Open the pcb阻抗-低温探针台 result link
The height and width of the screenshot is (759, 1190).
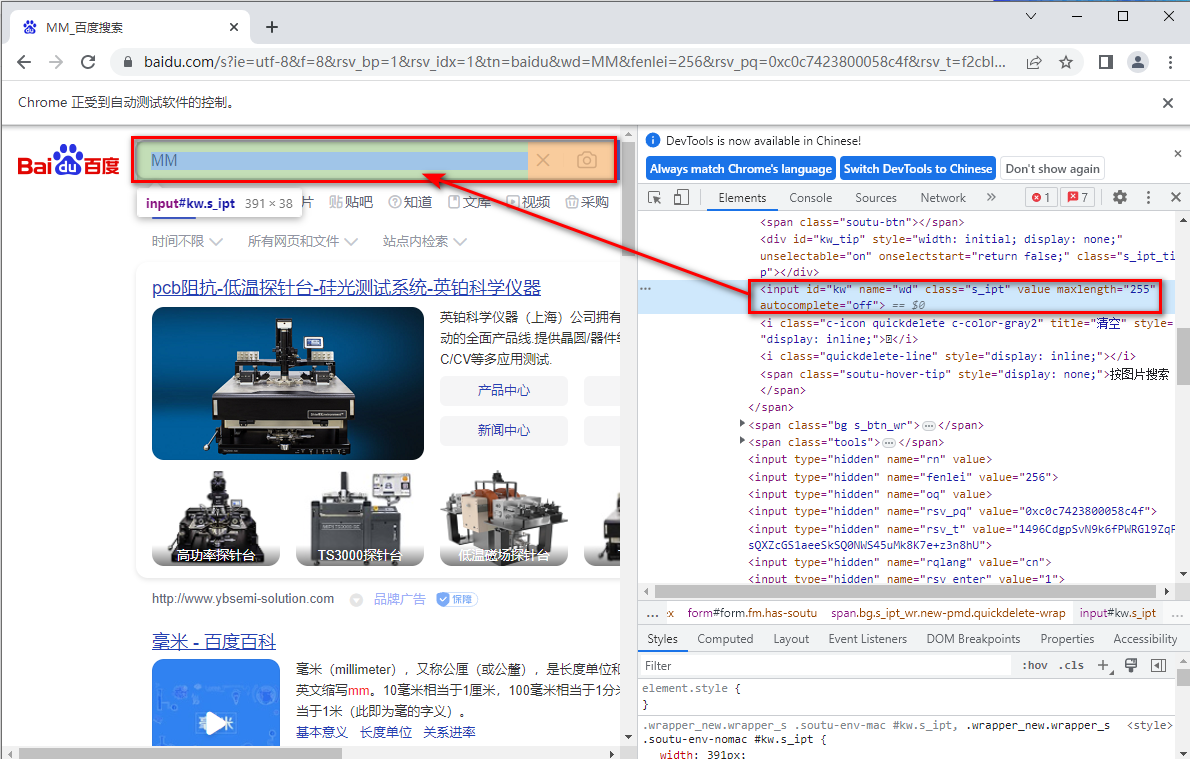click(x=346, y=288)
